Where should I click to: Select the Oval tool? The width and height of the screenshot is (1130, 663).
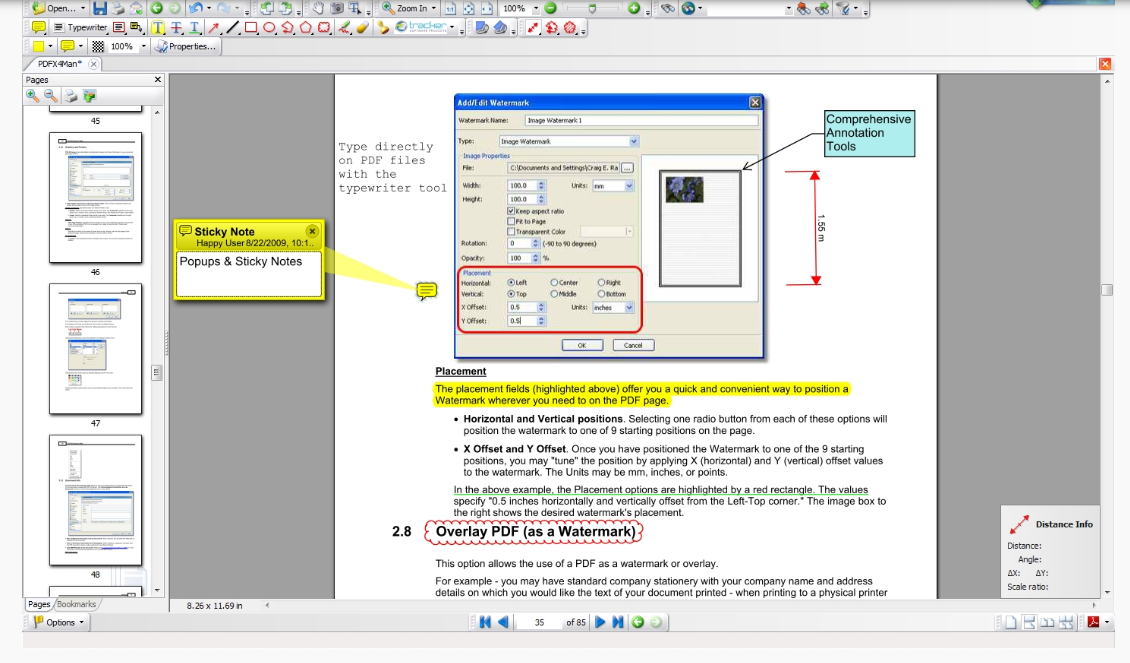click(x=269, y=27)
